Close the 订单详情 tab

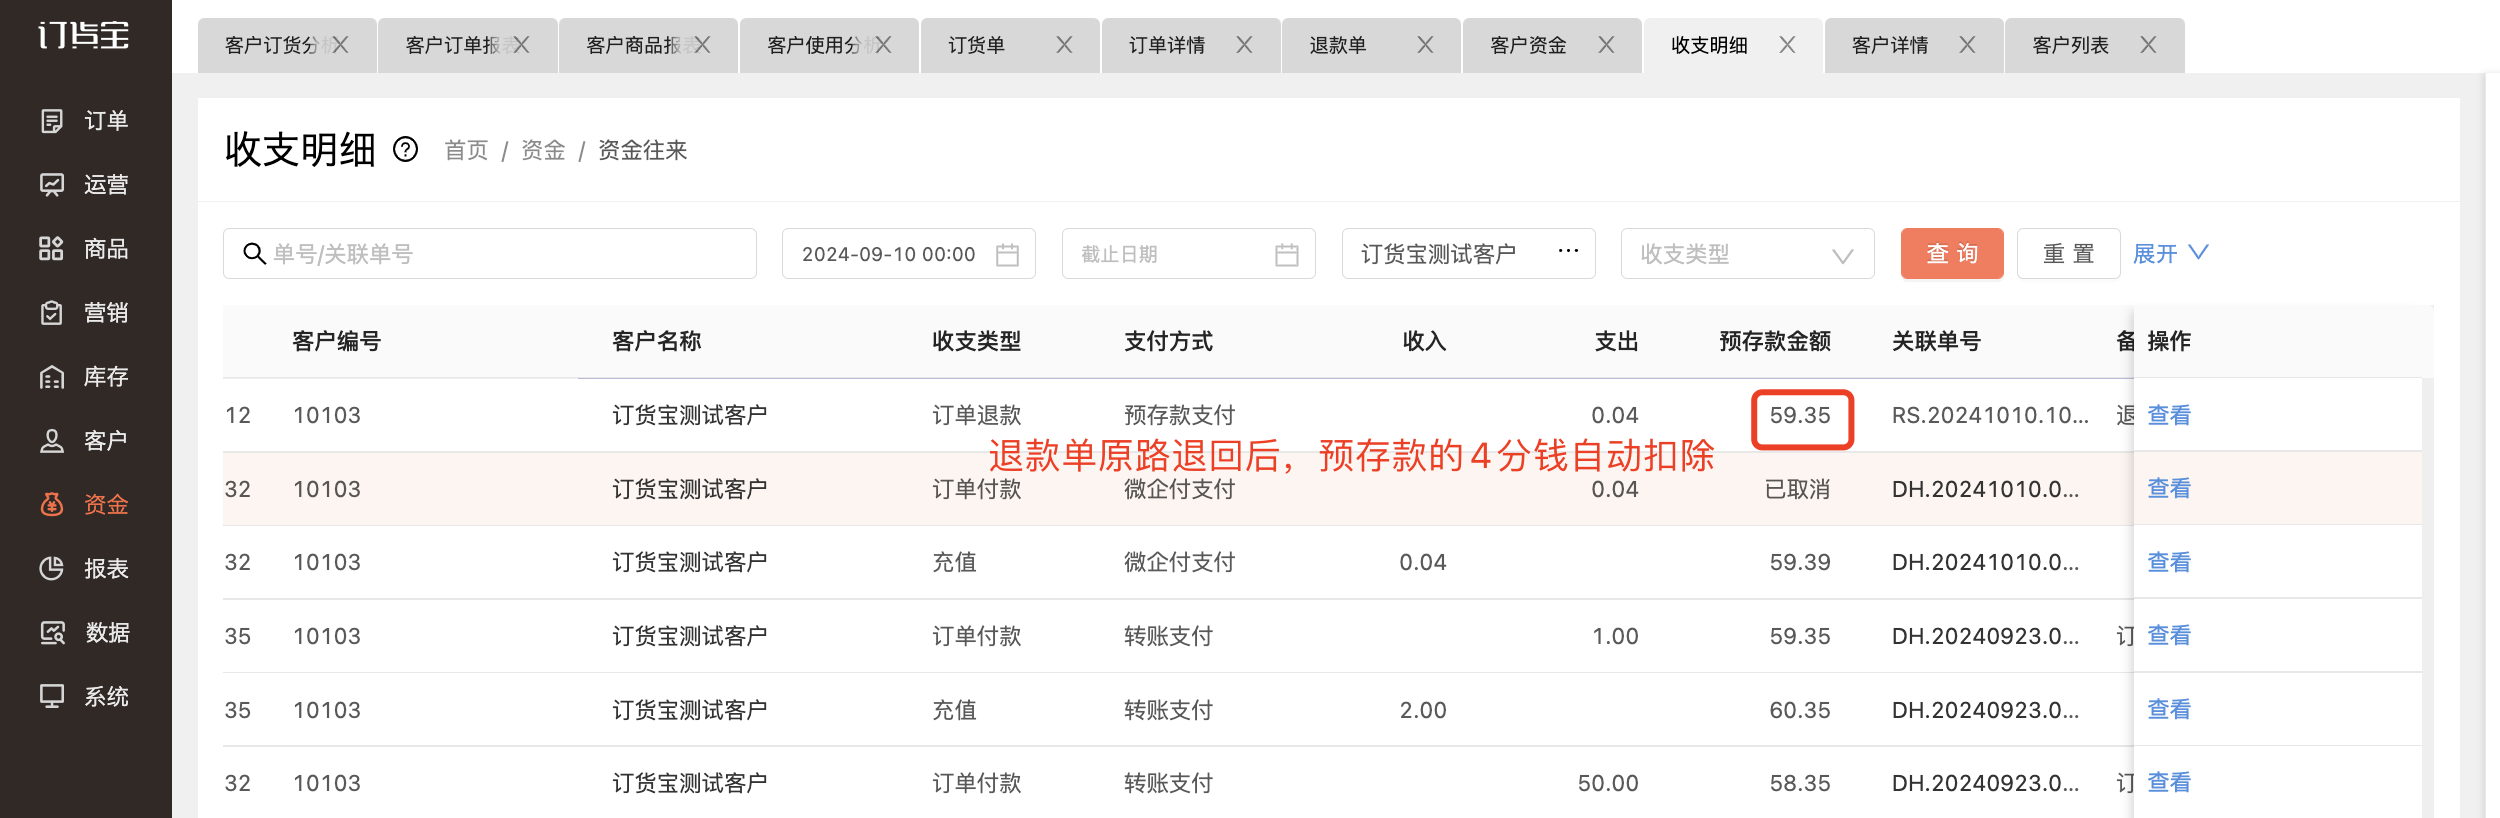pos(1244,45)
